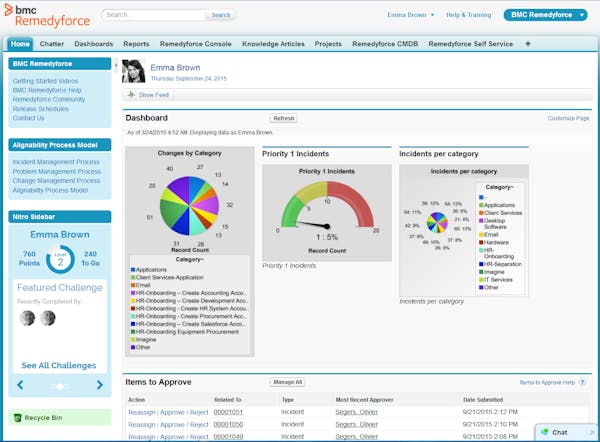Click the Dashboard Refresh button
This screenshot has width=600, height=442.
pyautogui.click(x=284, y=118)
